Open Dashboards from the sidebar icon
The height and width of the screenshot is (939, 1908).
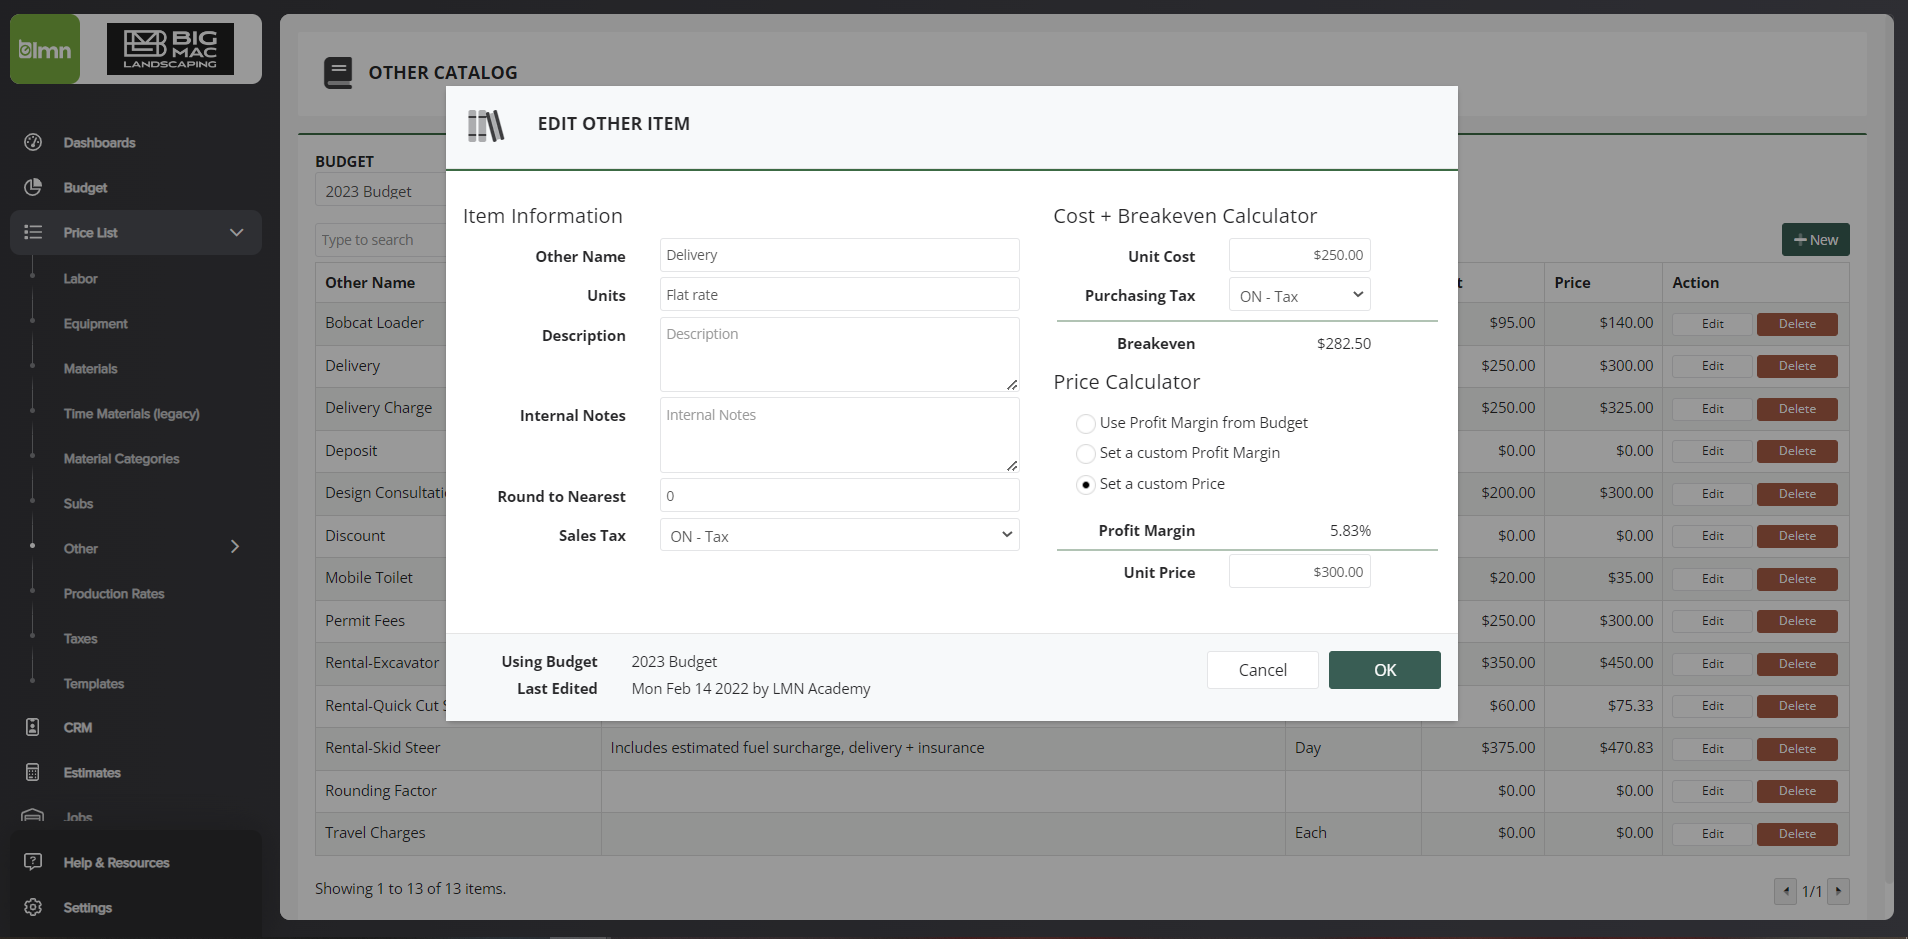[33, 142]
